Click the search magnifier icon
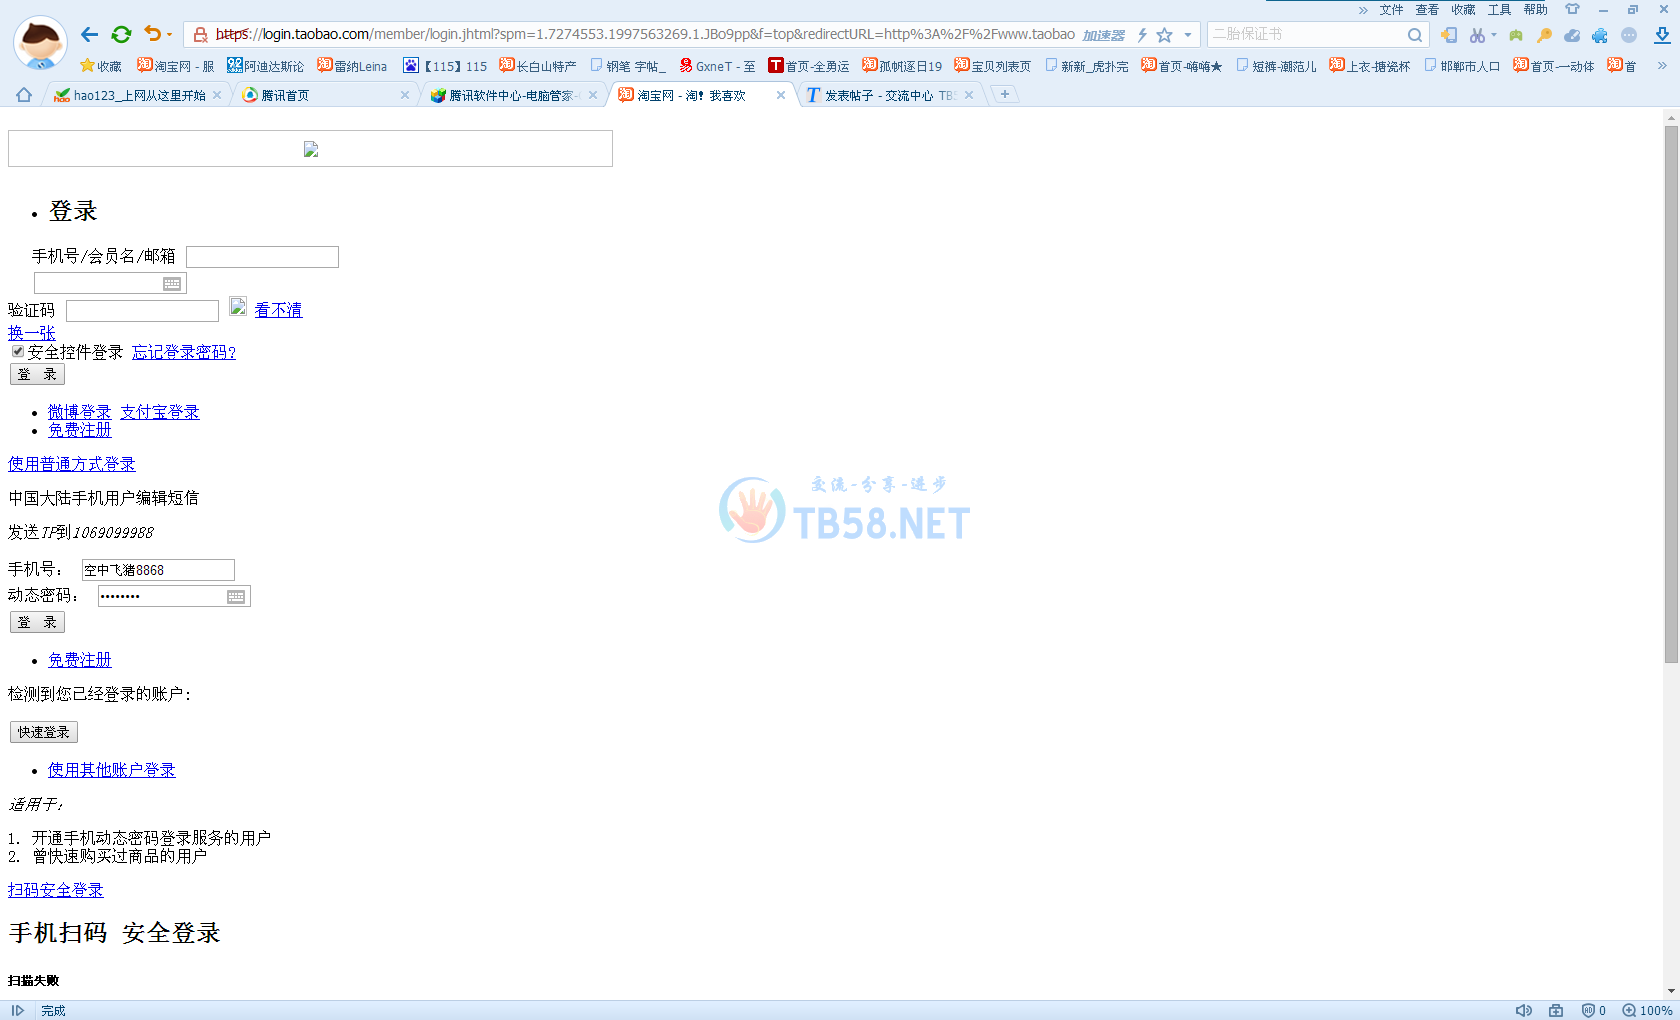 click(1414, 35)
